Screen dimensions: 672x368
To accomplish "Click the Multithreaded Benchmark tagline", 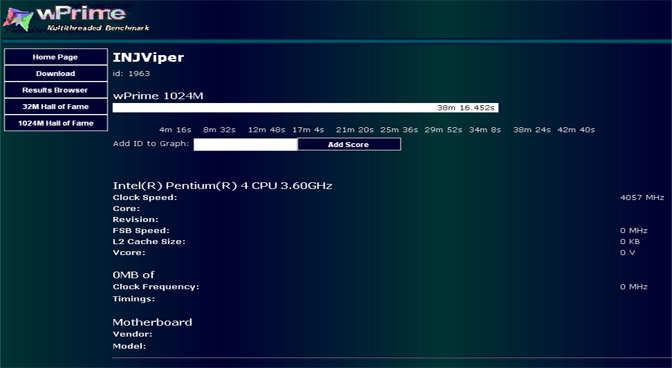I will pyautogui.click(x=98, y=28).
